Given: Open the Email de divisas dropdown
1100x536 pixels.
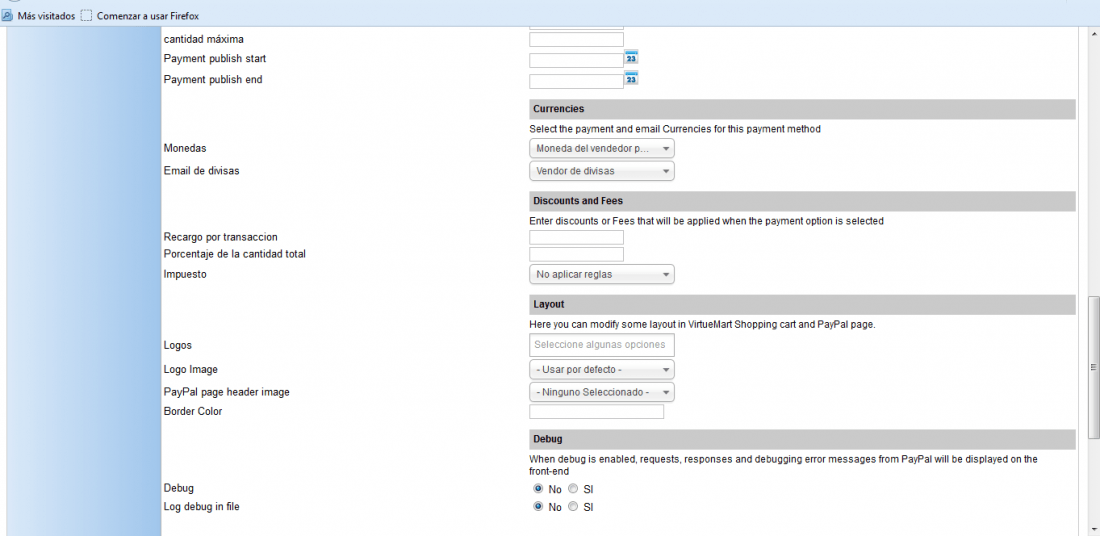Looking at the screenshot, I should click(602, 171).
